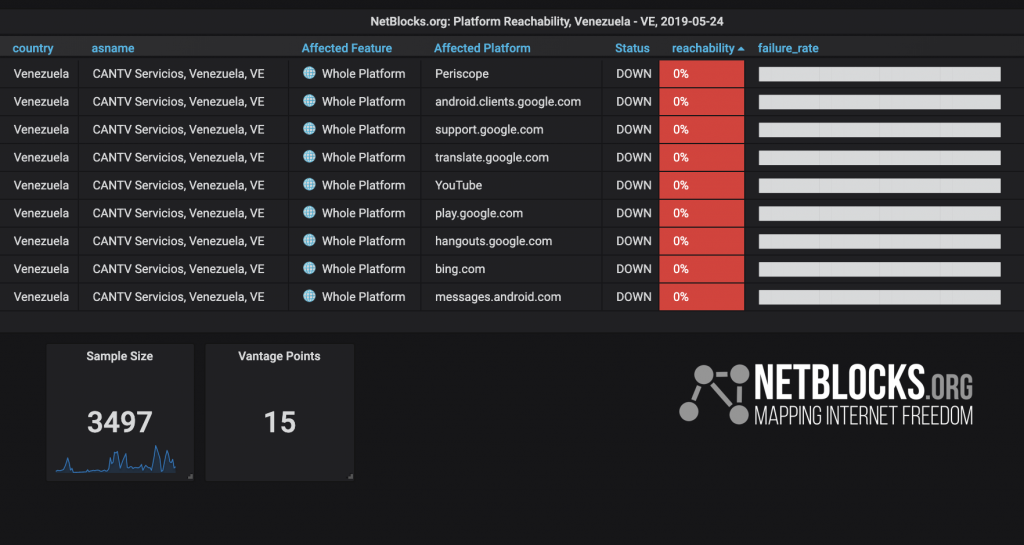This screenshot has height=545, width=1024.
Task: Sort by Affected Platform column header
Action: coord(482,48)
